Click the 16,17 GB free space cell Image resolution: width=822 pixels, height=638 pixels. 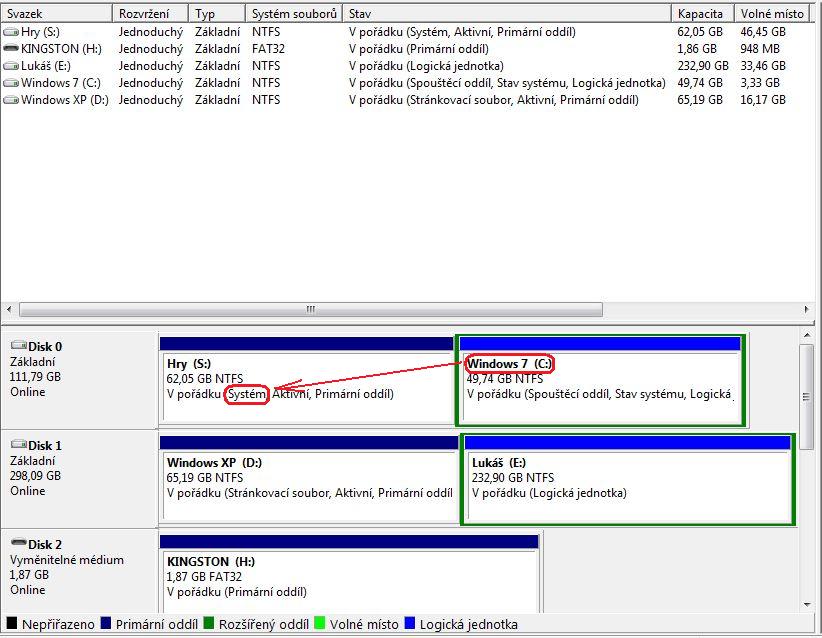(x=763, y=100)
